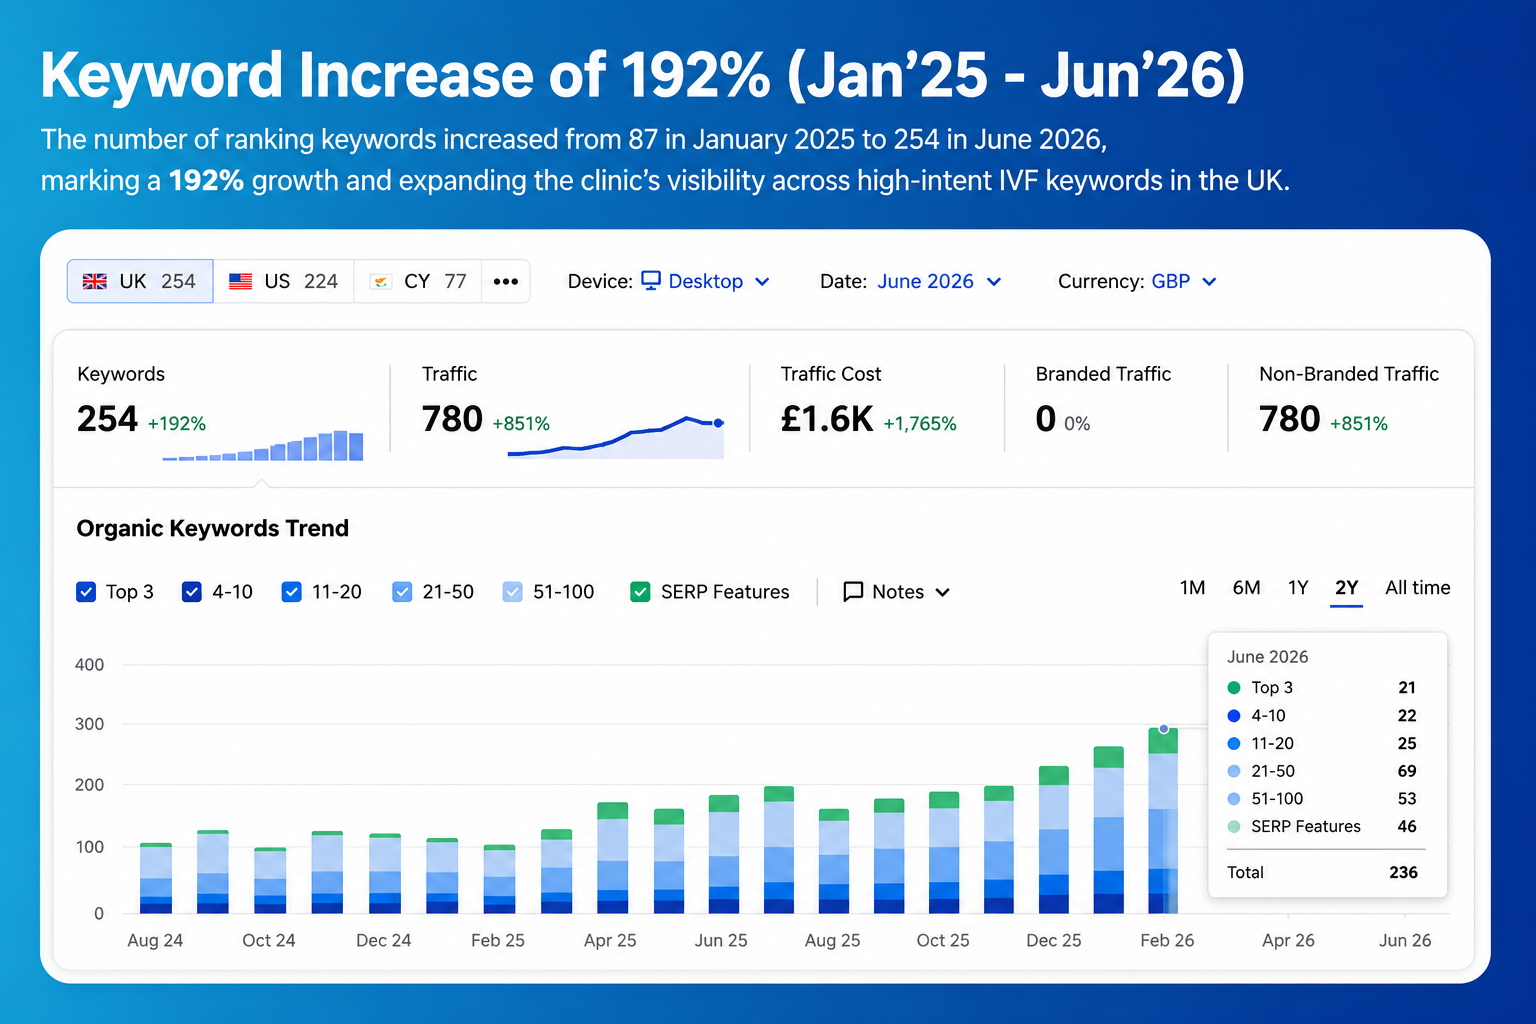Click the 'Organic Keywords Trend' heading
Viewport: 1536px width, 1024px height.
click(213, 528)
